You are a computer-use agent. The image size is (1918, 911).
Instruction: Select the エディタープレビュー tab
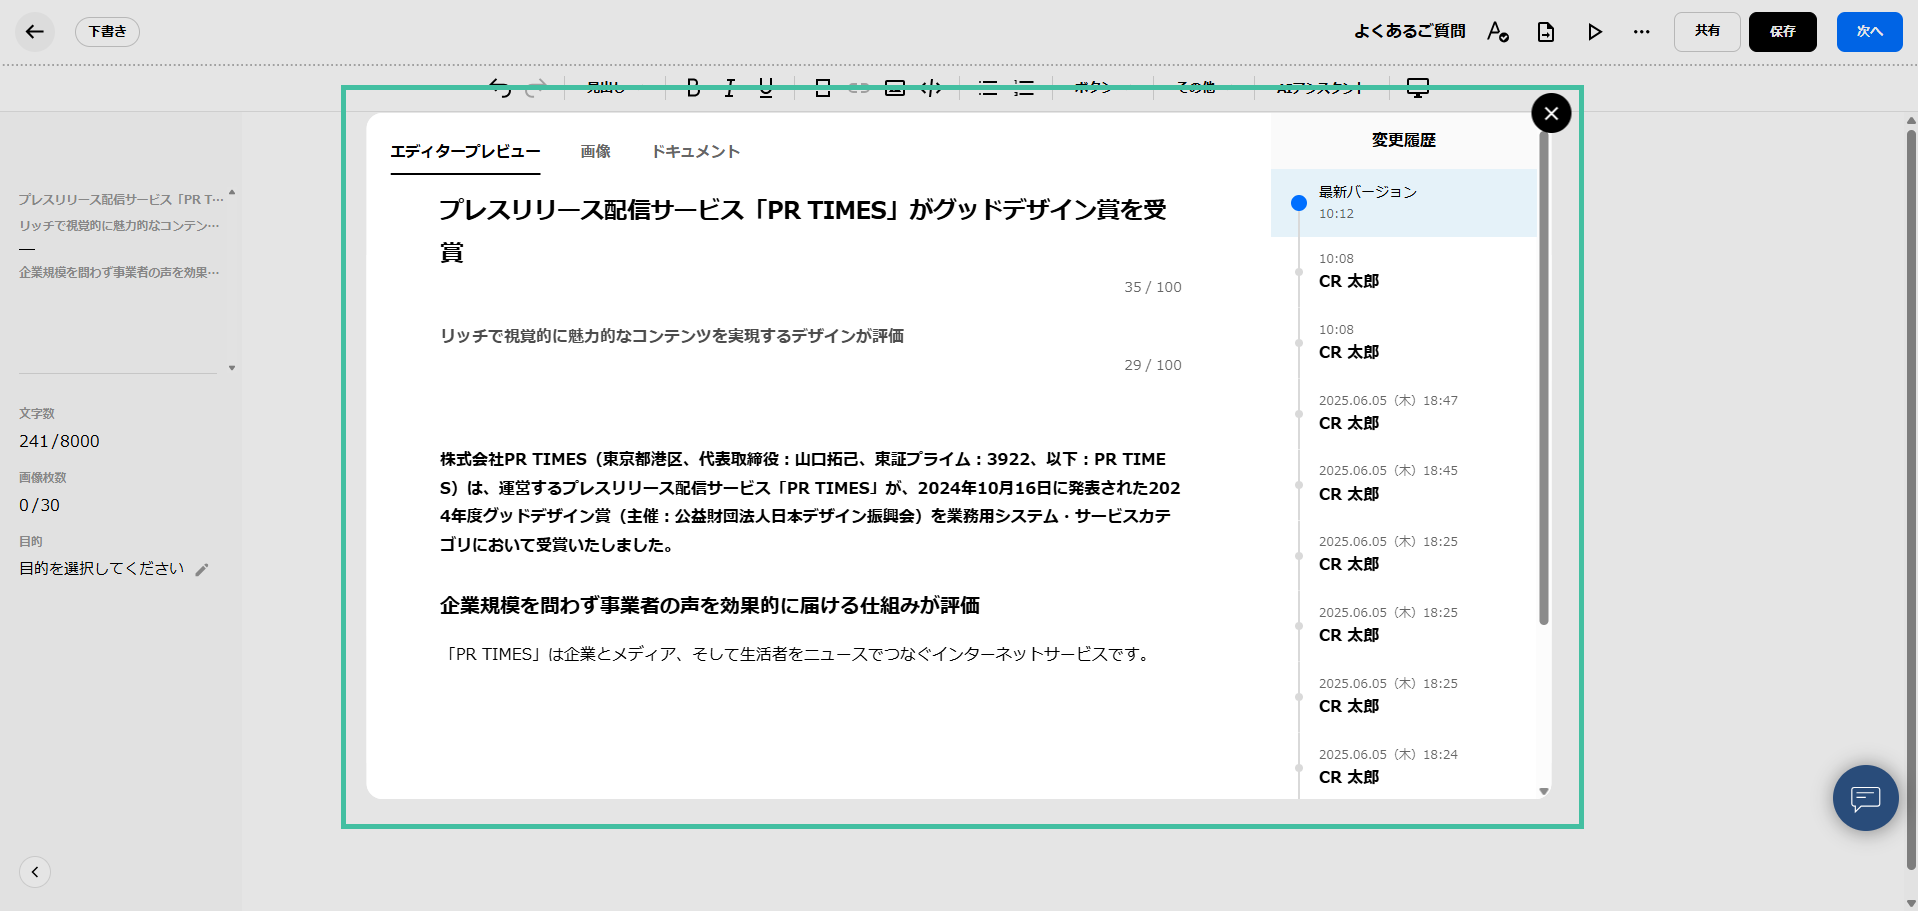point(465,152)
